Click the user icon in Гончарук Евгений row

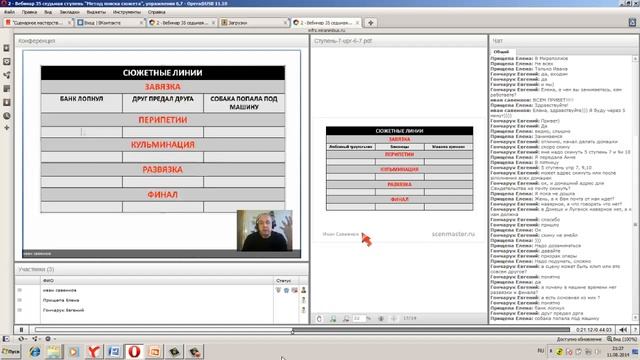pos(304,310)
